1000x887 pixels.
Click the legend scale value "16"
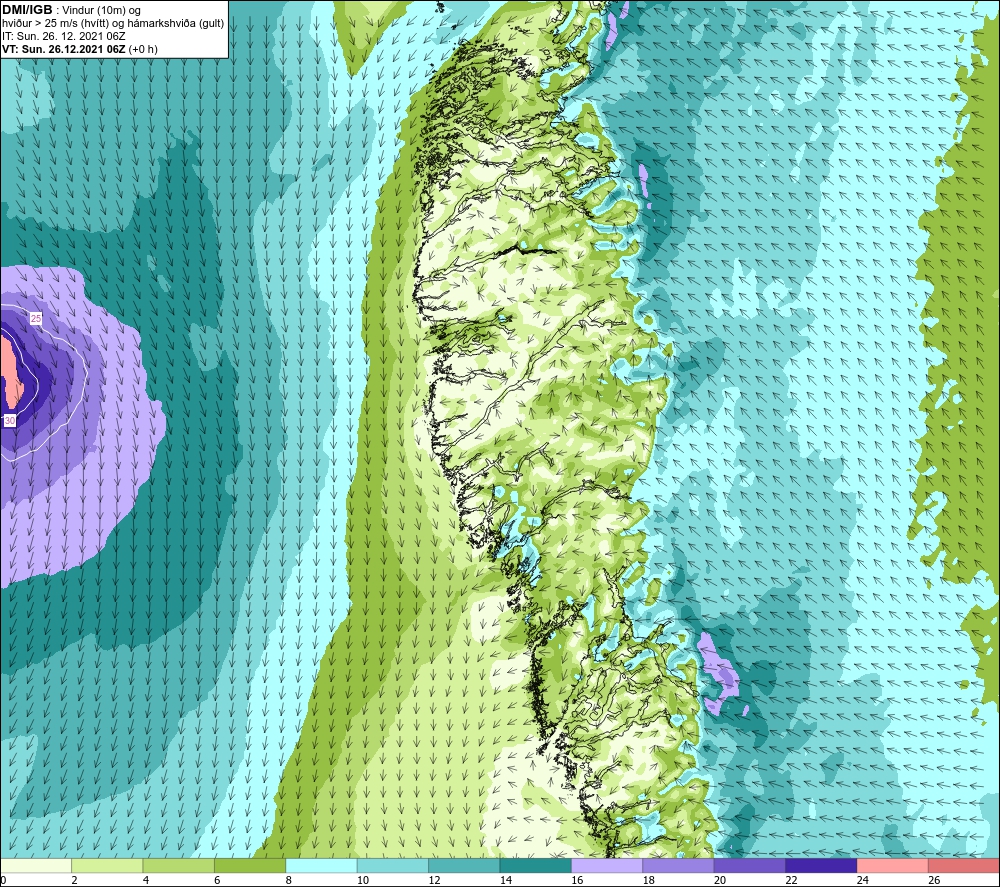577,880
